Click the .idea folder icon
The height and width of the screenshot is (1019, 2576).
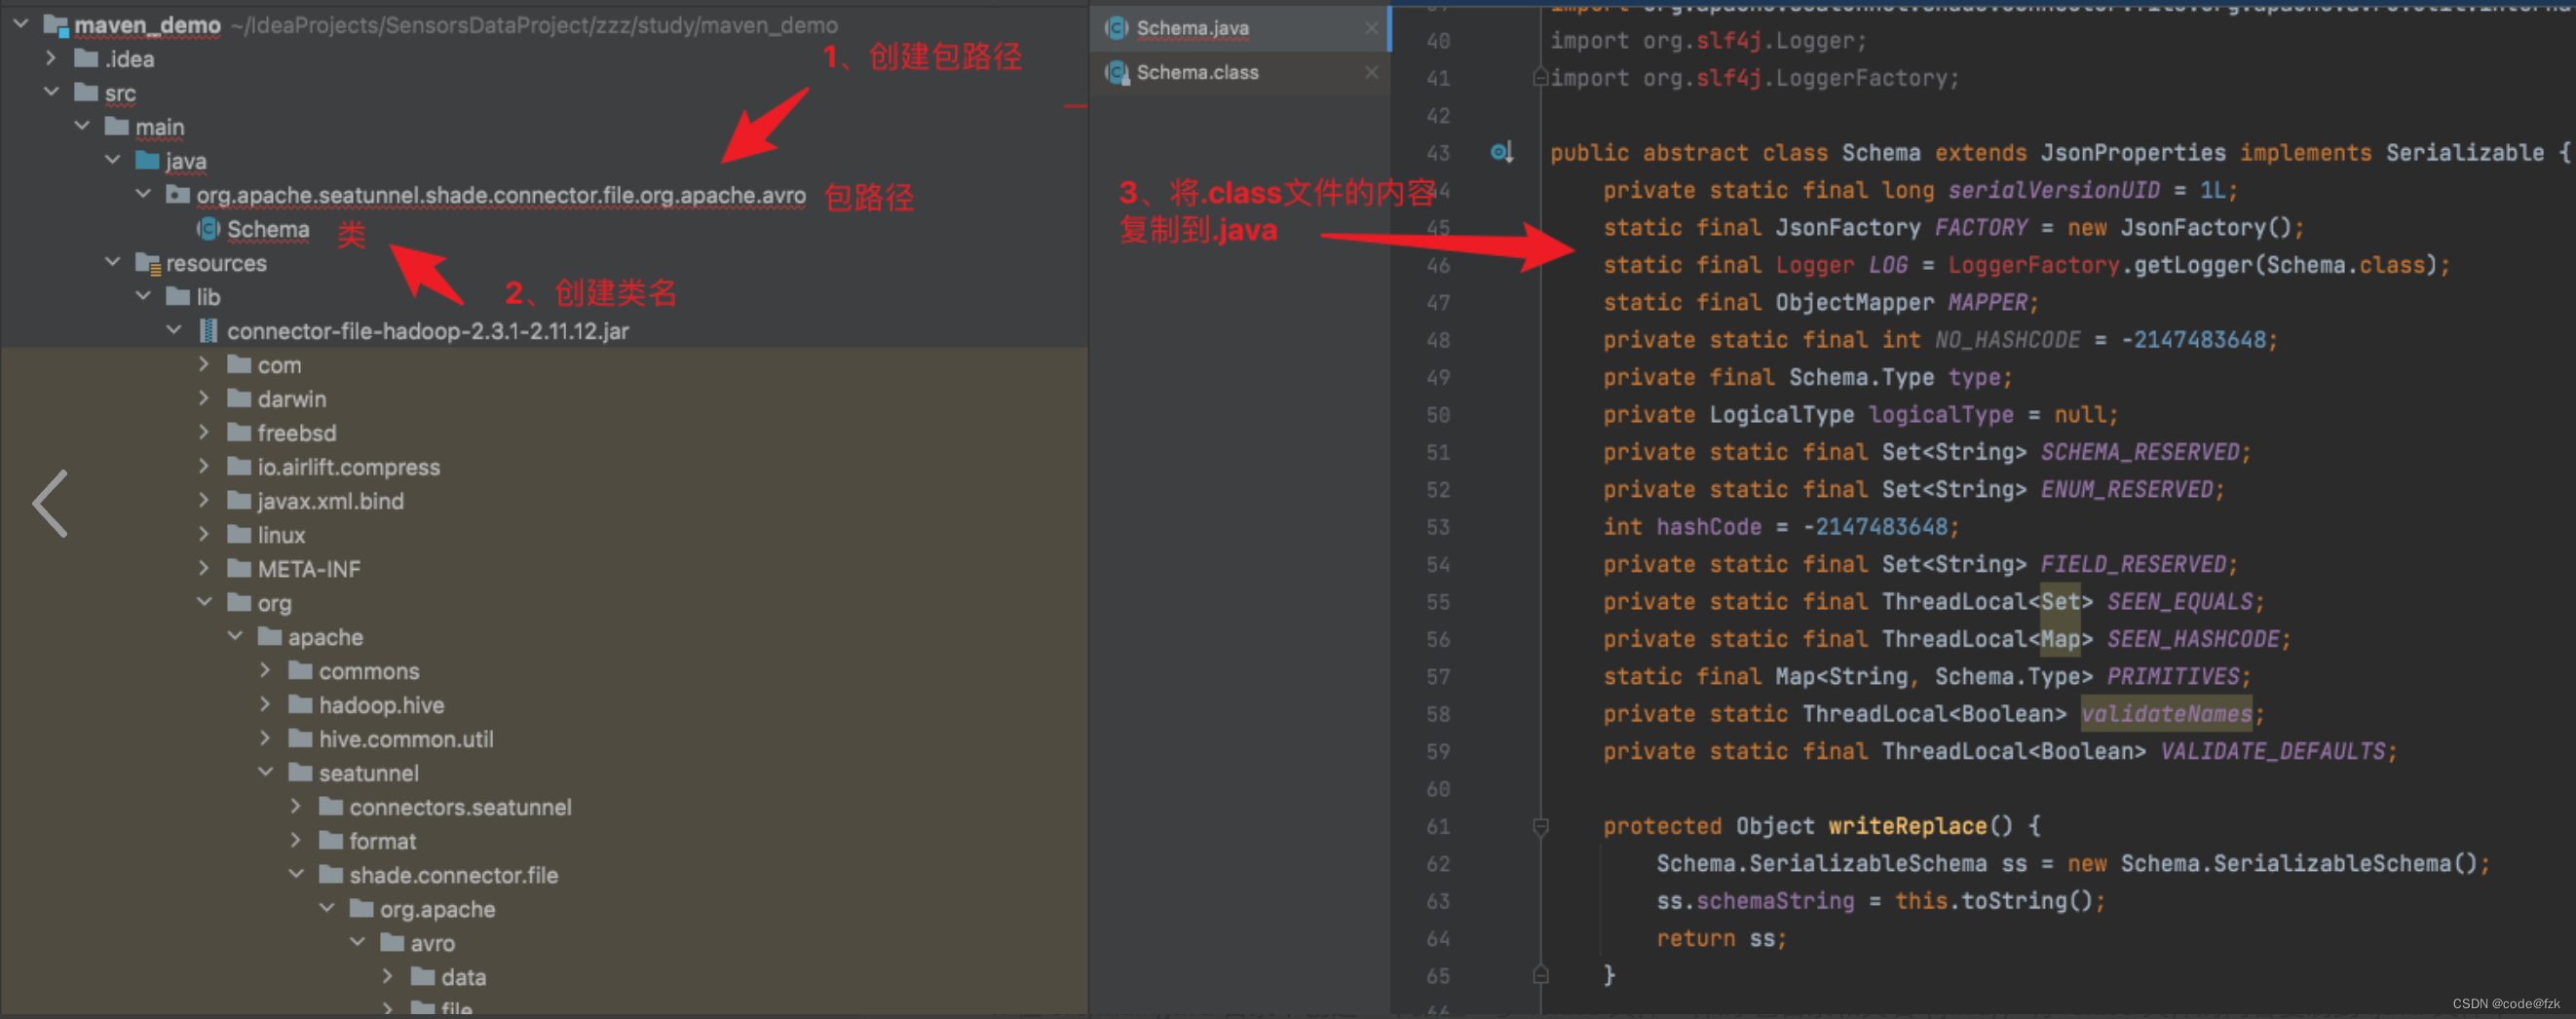tap(87, 58)
